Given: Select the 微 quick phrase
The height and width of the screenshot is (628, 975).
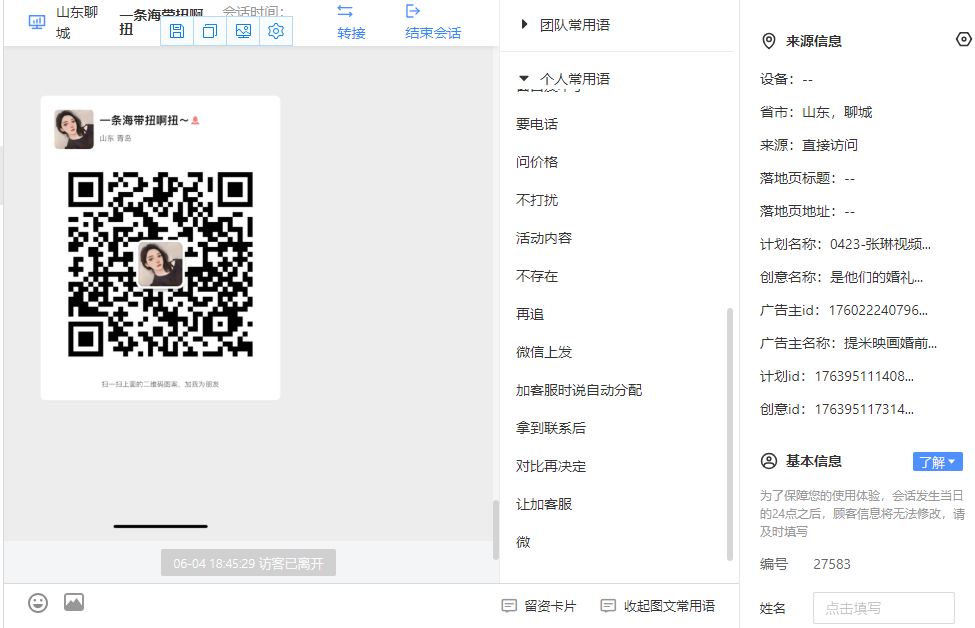Looking at the screenshot, I should point(523,542).
